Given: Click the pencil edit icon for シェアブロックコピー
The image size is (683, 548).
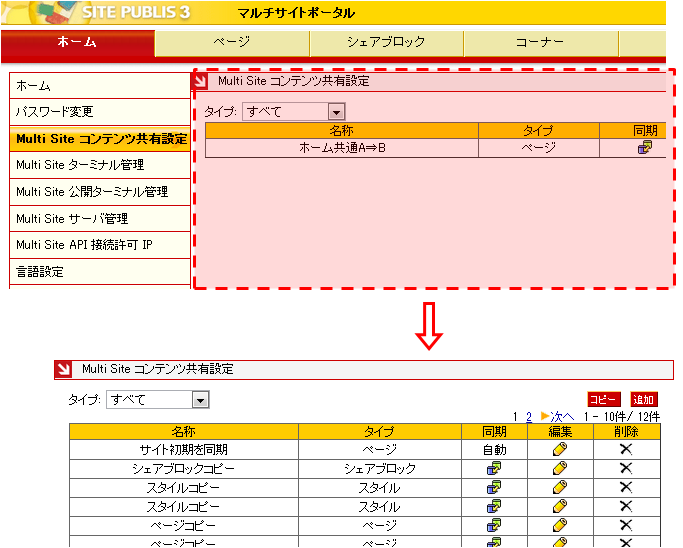Looking at the screenshot, I should [560, 469].
